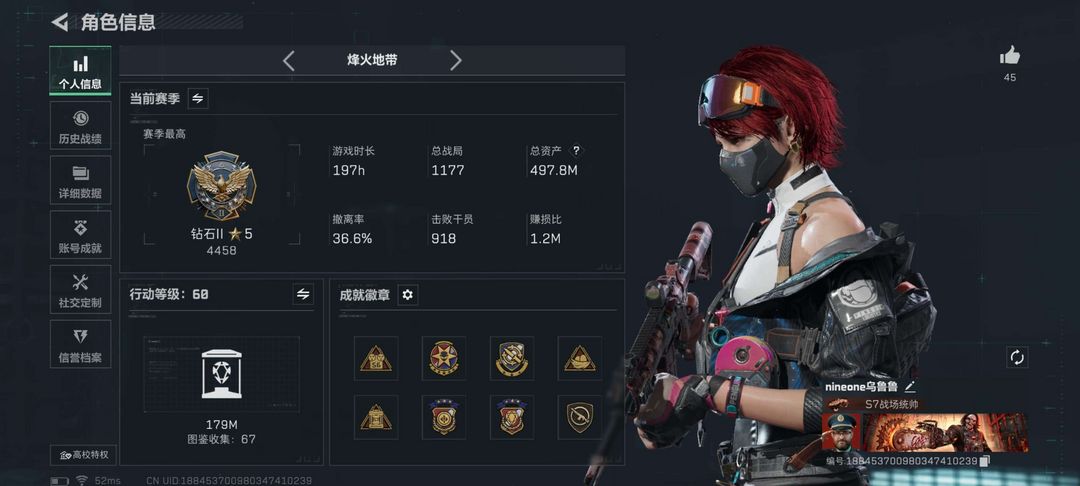1080x486 pixels.
Task: Click the 总资产 question mark help icon
Action: pyautogui.click(x=577, y=150)
